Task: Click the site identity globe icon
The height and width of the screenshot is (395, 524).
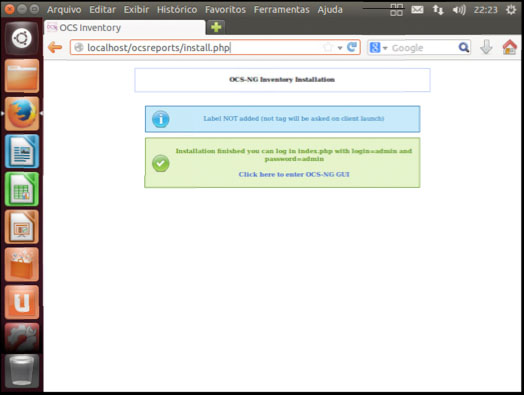Action: (x=79, y=47)
